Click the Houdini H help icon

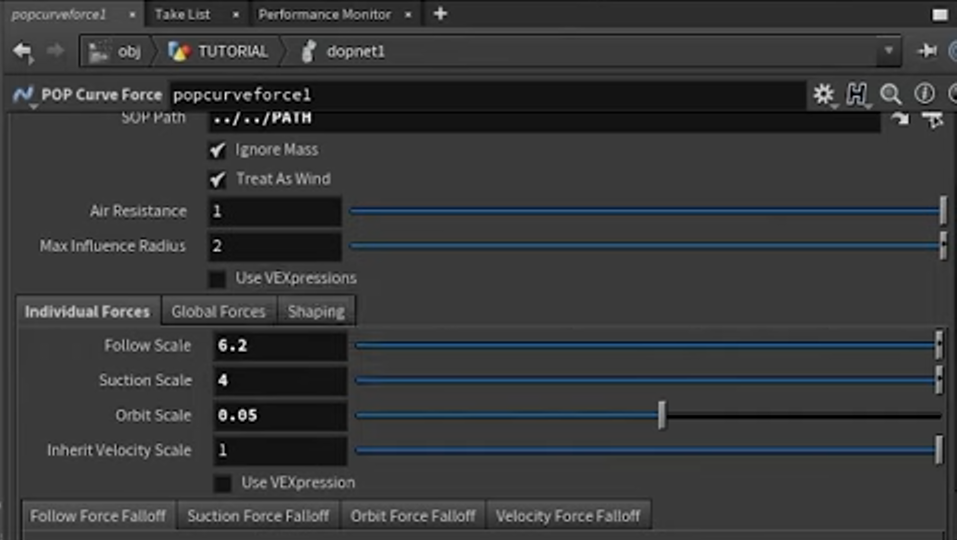(x=857, y=94)
